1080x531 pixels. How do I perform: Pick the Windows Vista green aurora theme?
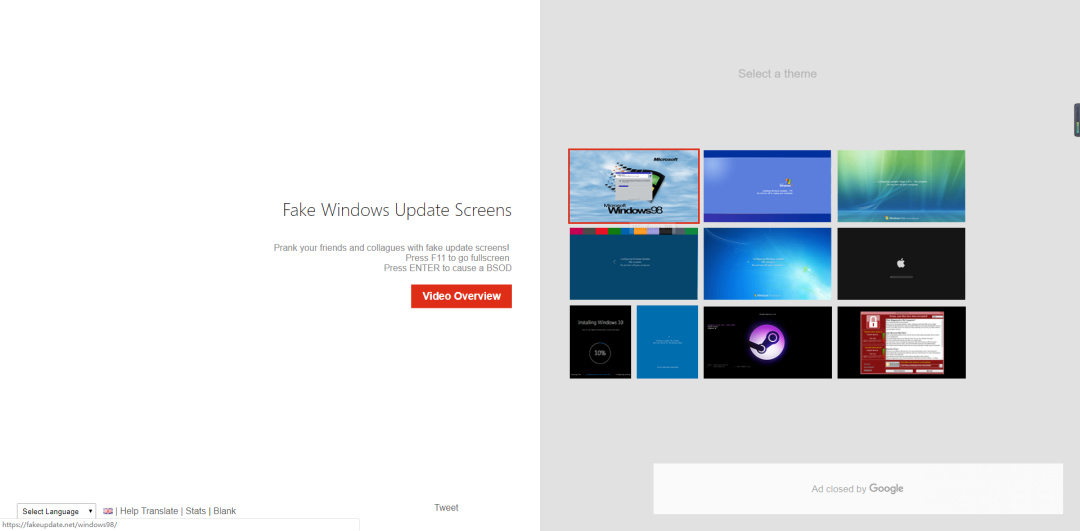pyautogui.click(x=901, y=186)
